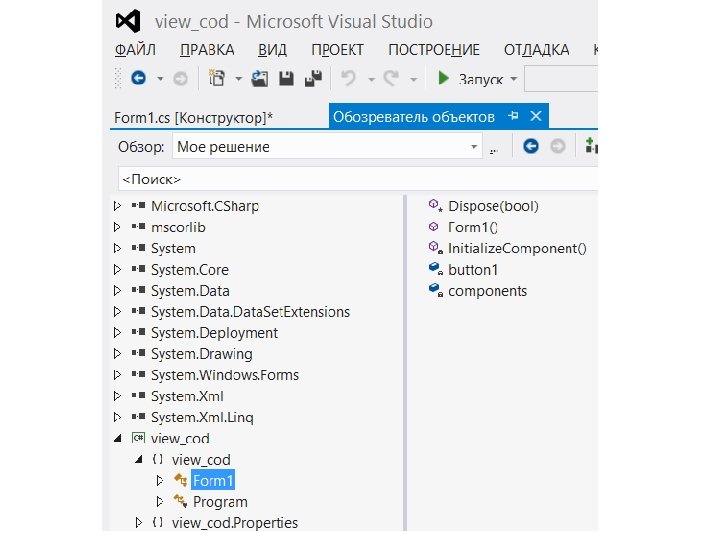Screen dimensions: 720x540
Task: Click the Object Browser forward arrow
Action: coord(558,146)
